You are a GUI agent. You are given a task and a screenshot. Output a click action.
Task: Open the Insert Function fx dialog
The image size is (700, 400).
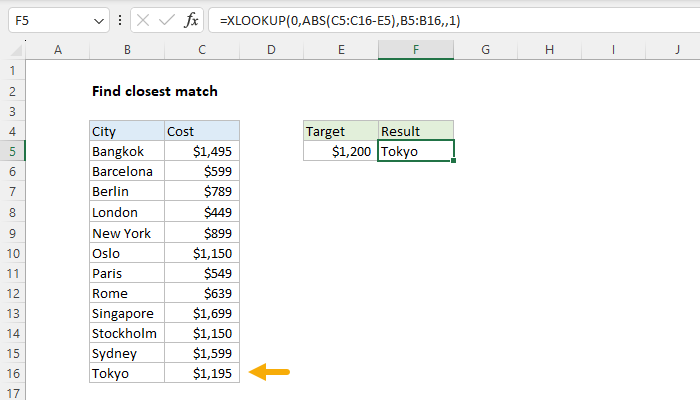191,21
